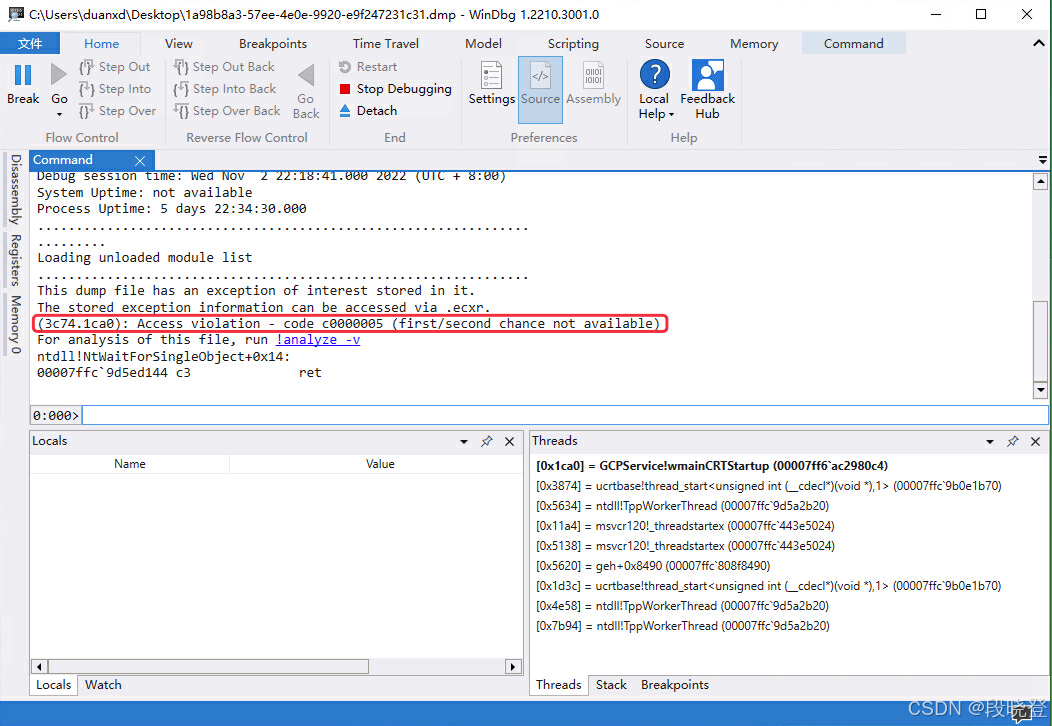Close the Command tab
This screenshot has width=1052, height=726.
[x=140, y=160]
